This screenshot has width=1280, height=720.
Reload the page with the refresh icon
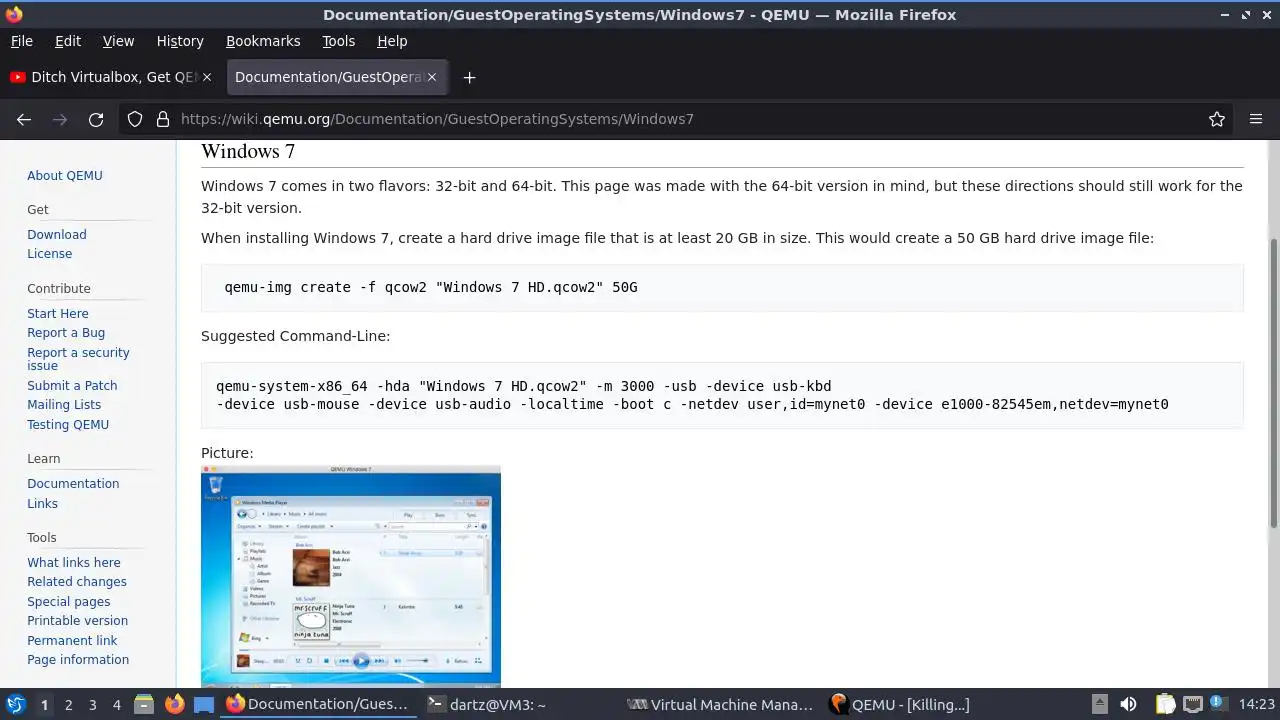click(96, 119)
